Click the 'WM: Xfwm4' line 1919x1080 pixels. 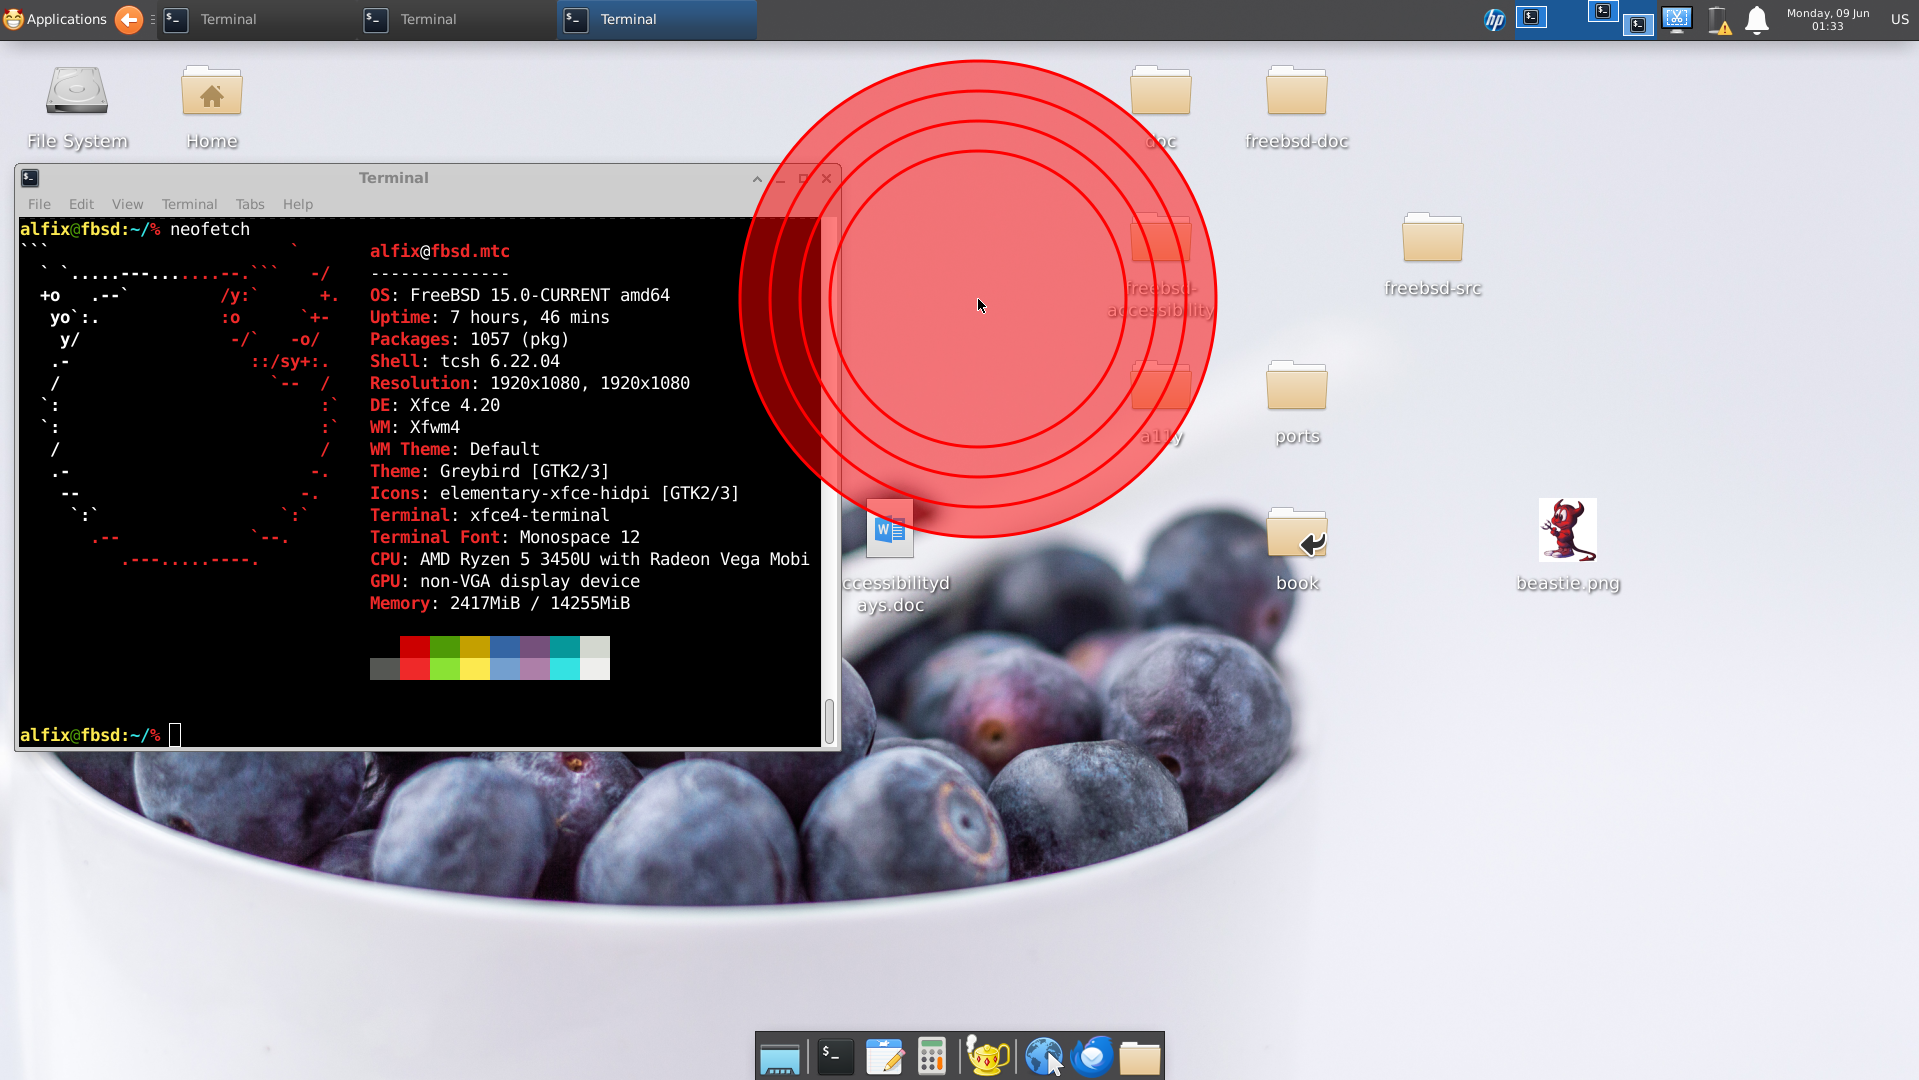coord(415,427)
